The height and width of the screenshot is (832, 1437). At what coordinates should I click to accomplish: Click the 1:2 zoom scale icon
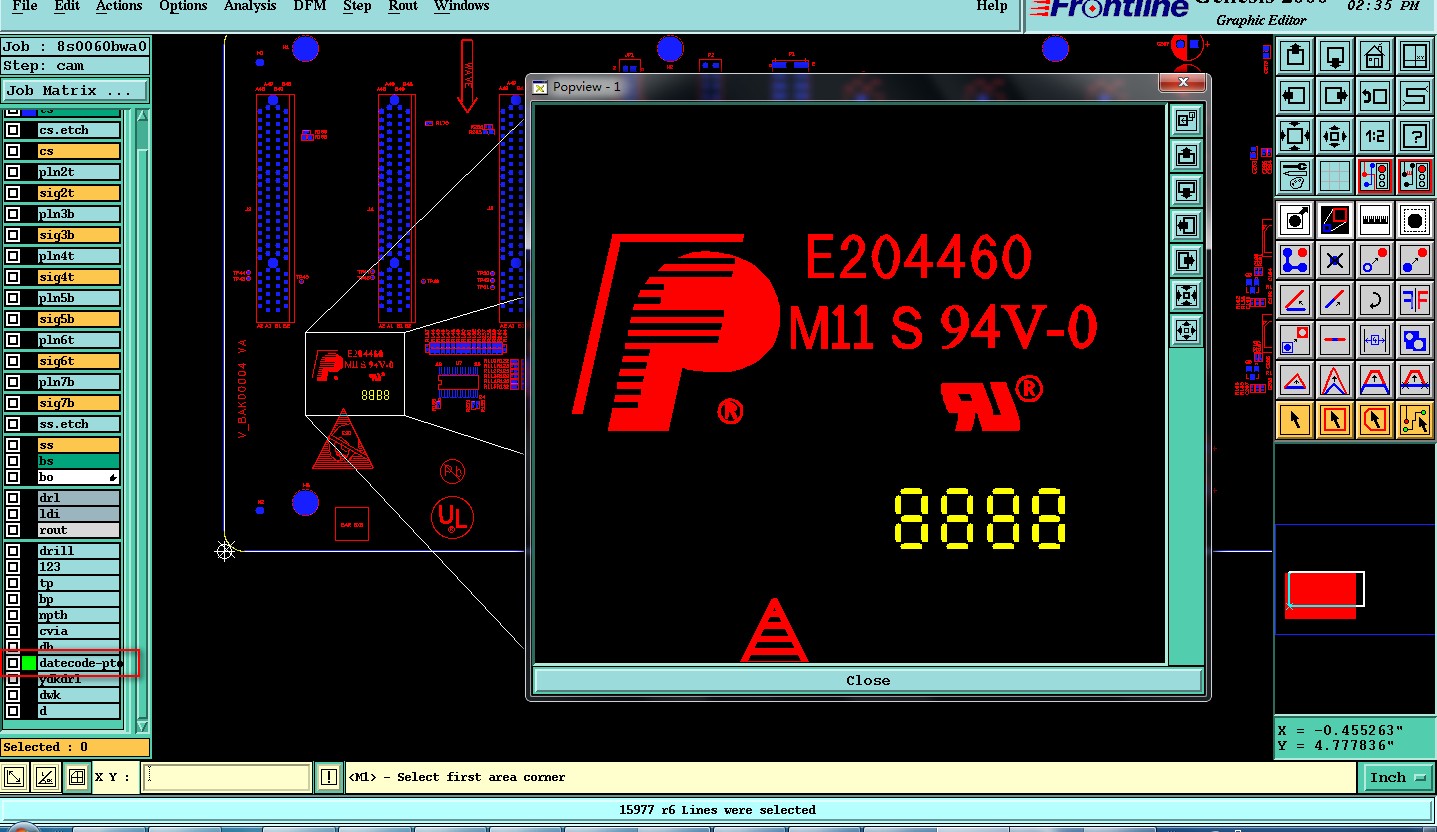pos(1374,136)
